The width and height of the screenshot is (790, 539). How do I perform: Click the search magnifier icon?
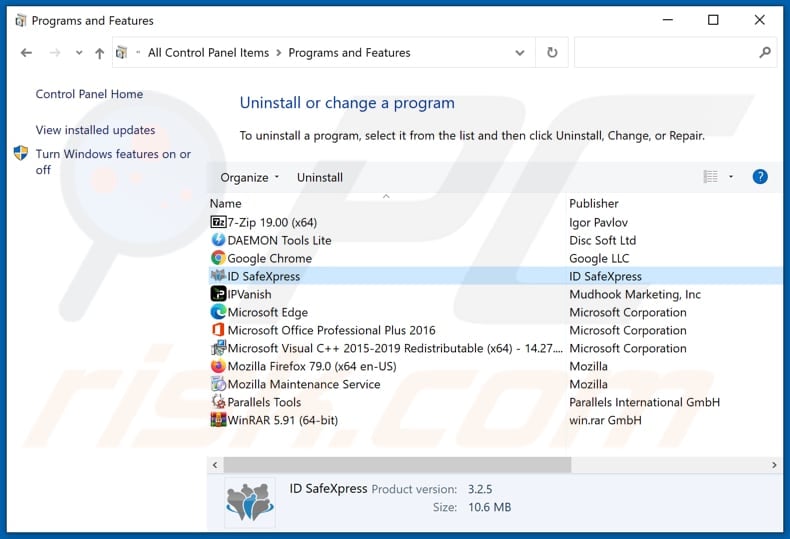tap(765, 52)
